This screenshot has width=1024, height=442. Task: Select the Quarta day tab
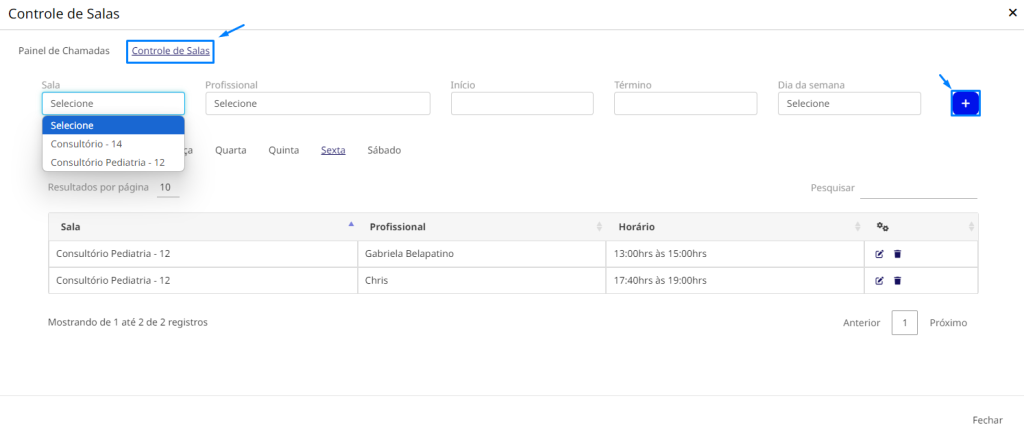(231, 150)
